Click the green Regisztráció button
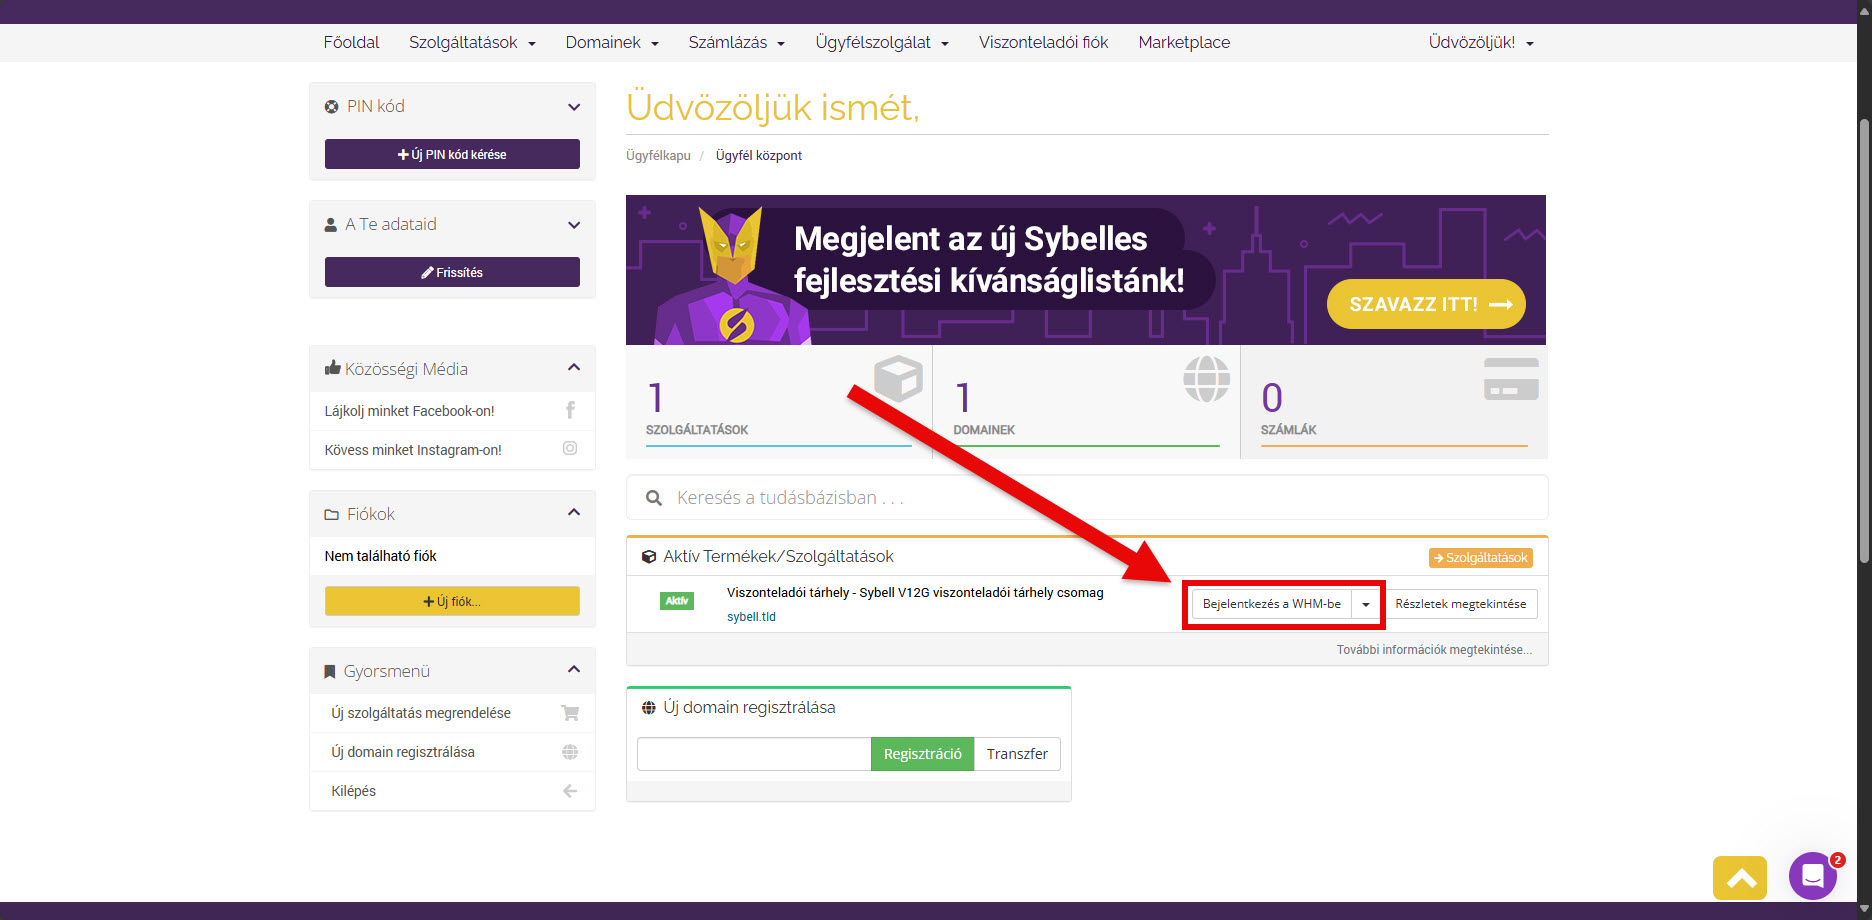The height and width of the screenshot is (920, 1872). pyautogui.click(x=922, y=754)
